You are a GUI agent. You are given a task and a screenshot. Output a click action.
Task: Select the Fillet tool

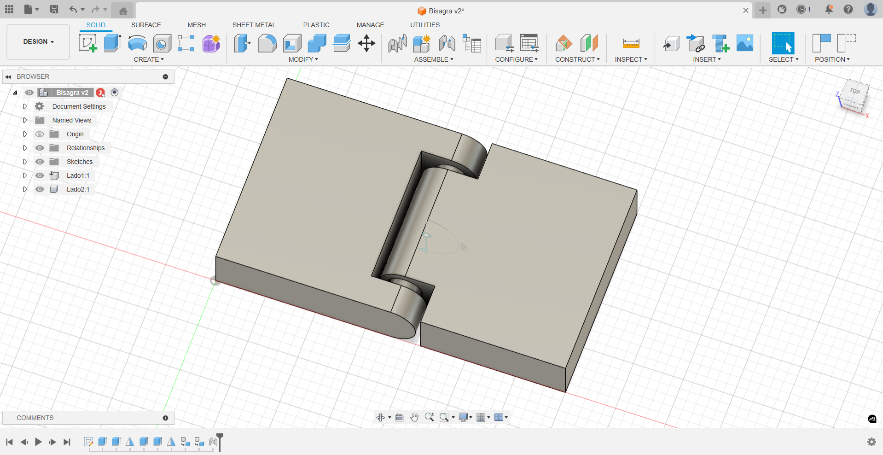click(x=267, y=43)
